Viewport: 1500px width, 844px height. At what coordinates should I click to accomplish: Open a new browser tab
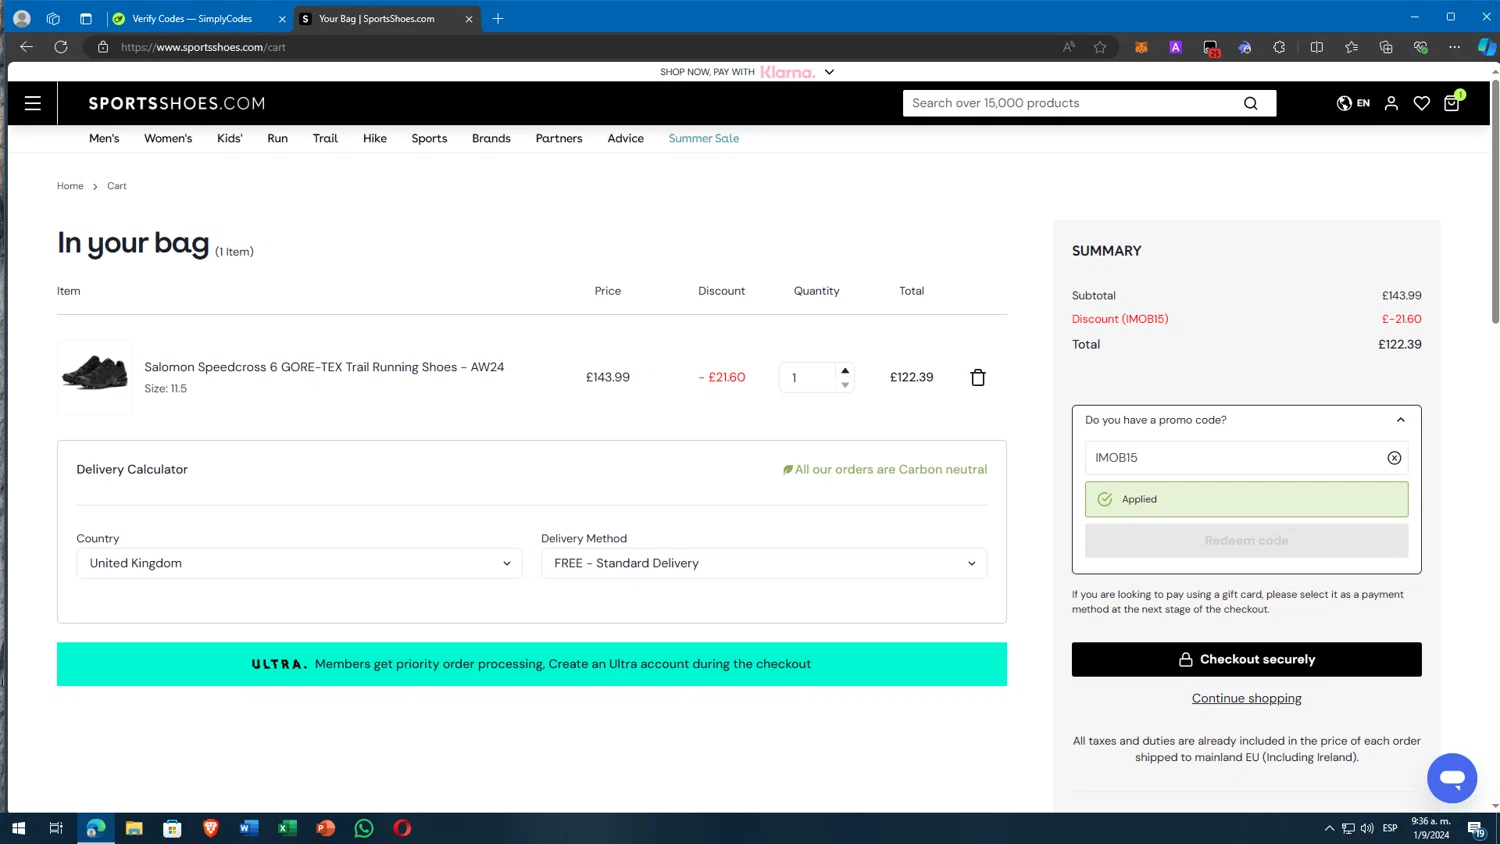click(x=498, y=18)
